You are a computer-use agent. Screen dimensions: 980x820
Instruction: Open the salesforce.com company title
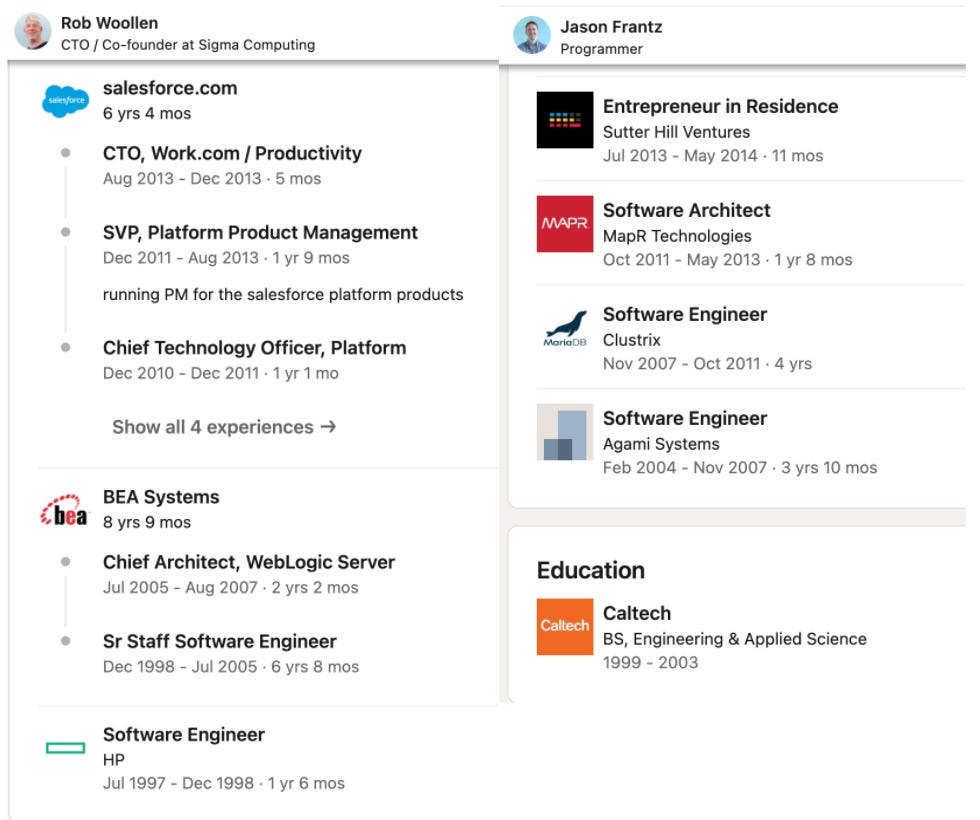(170, 88)
